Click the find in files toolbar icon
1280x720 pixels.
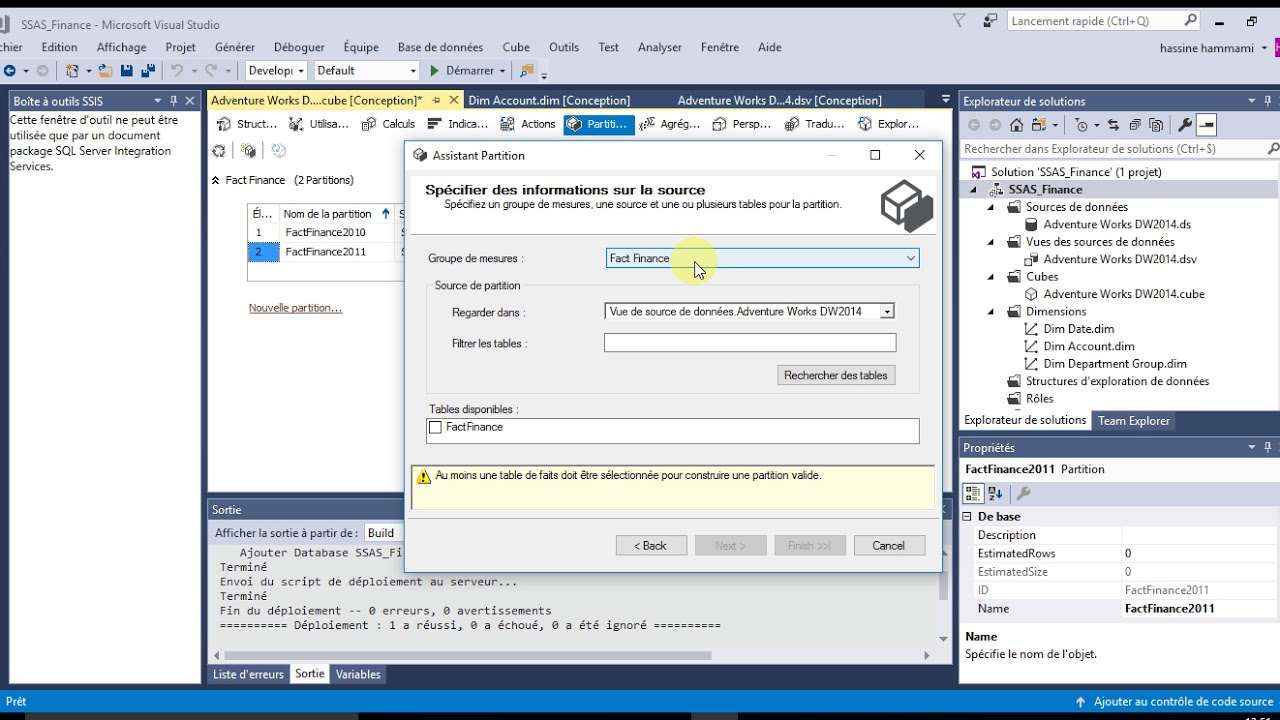(527, 71)
